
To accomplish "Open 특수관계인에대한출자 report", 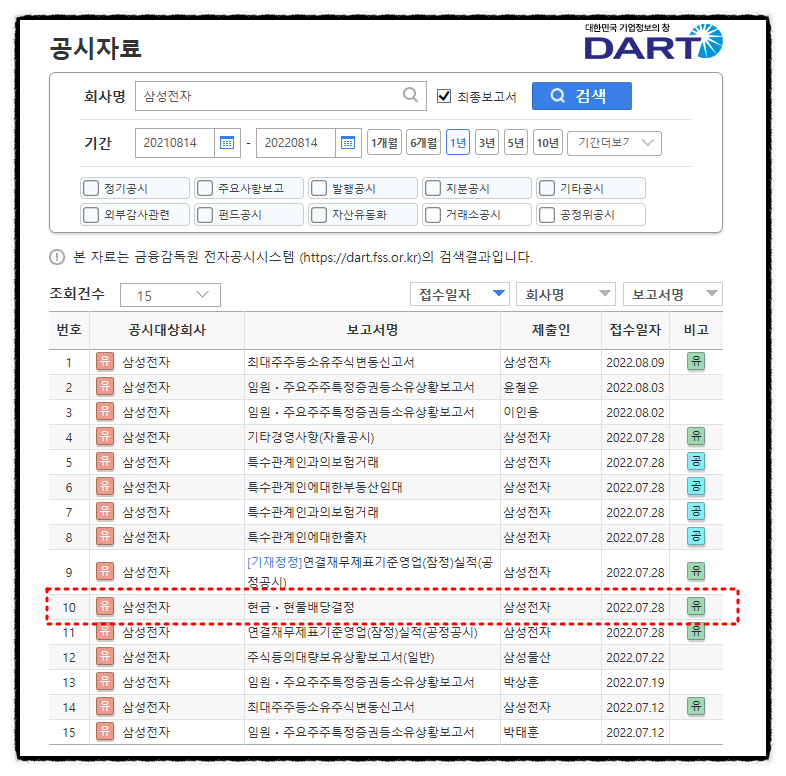I will pos(307,537).
